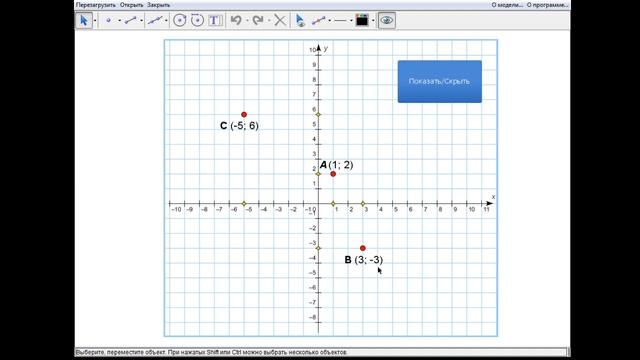640x360 pixels.
Task: Open dropdown next to arrow pointer tool
Action: click(95, 20)
